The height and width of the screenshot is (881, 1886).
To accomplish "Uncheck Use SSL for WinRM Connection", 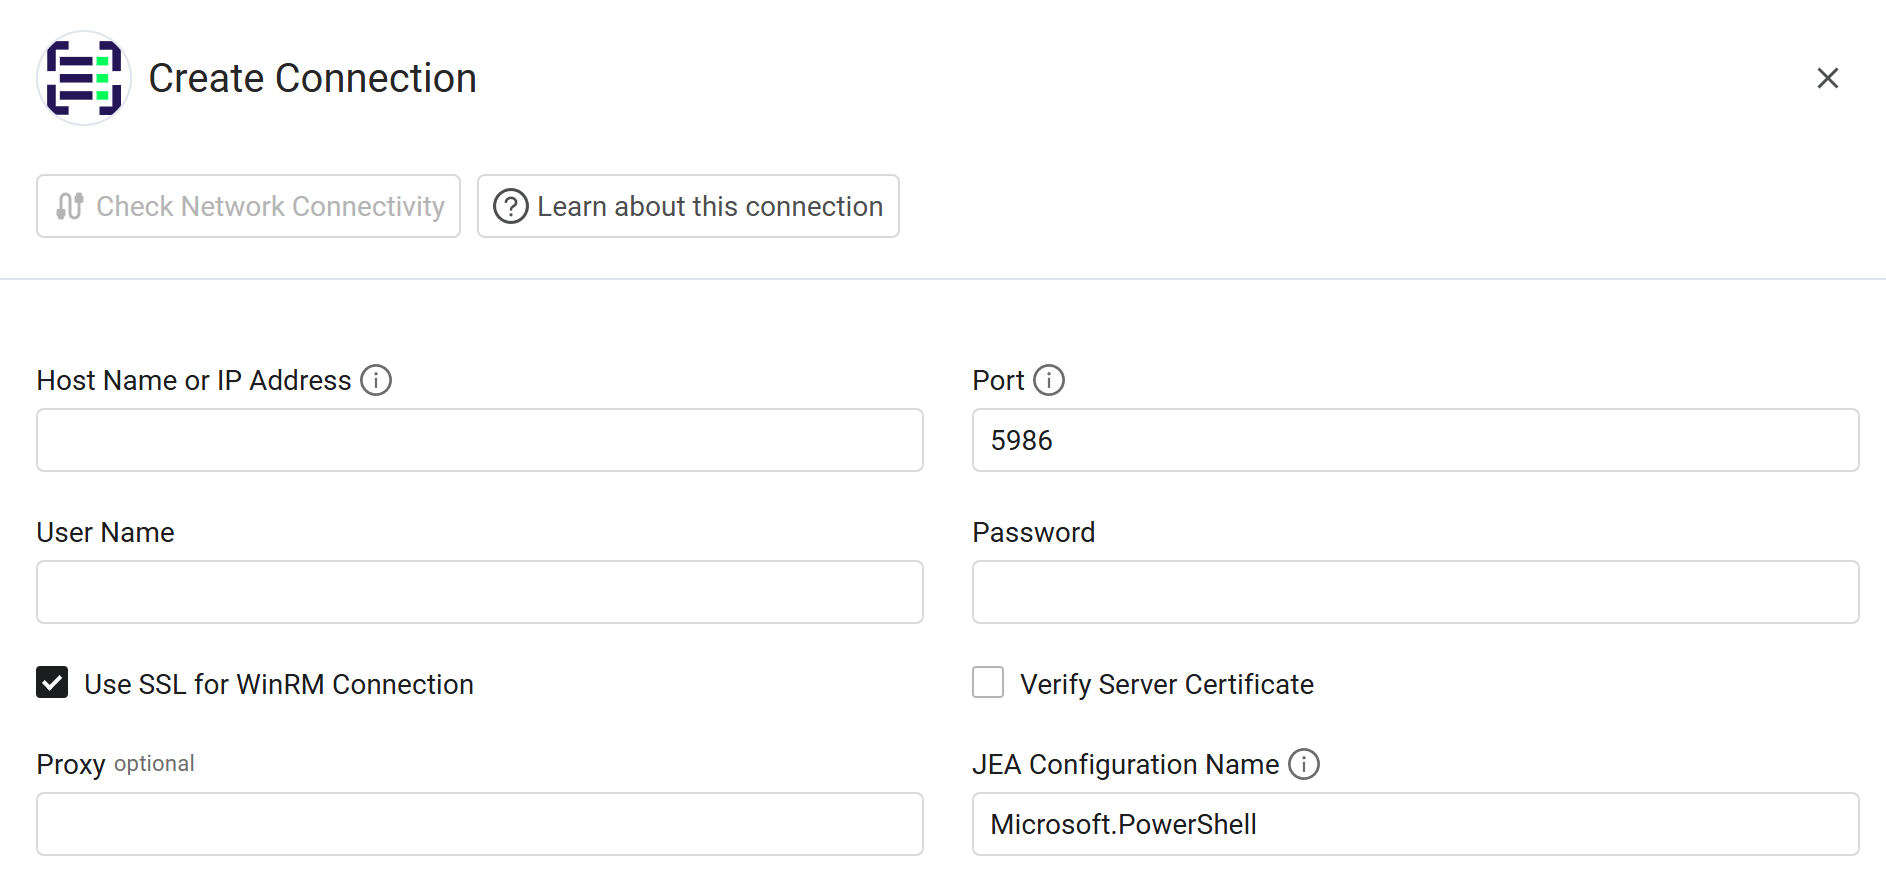I will pos(52,683).
